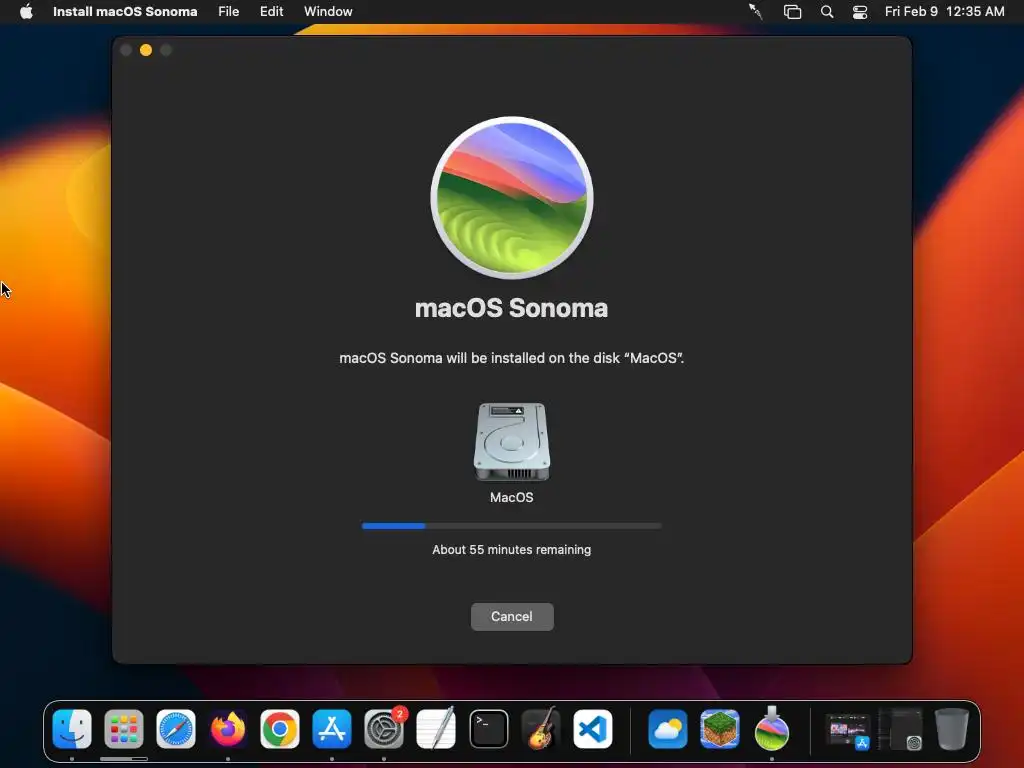The image size is (1024, 768).
Task: Open the screenshots stack with App Store badge
Action: [x=848, y=730]
